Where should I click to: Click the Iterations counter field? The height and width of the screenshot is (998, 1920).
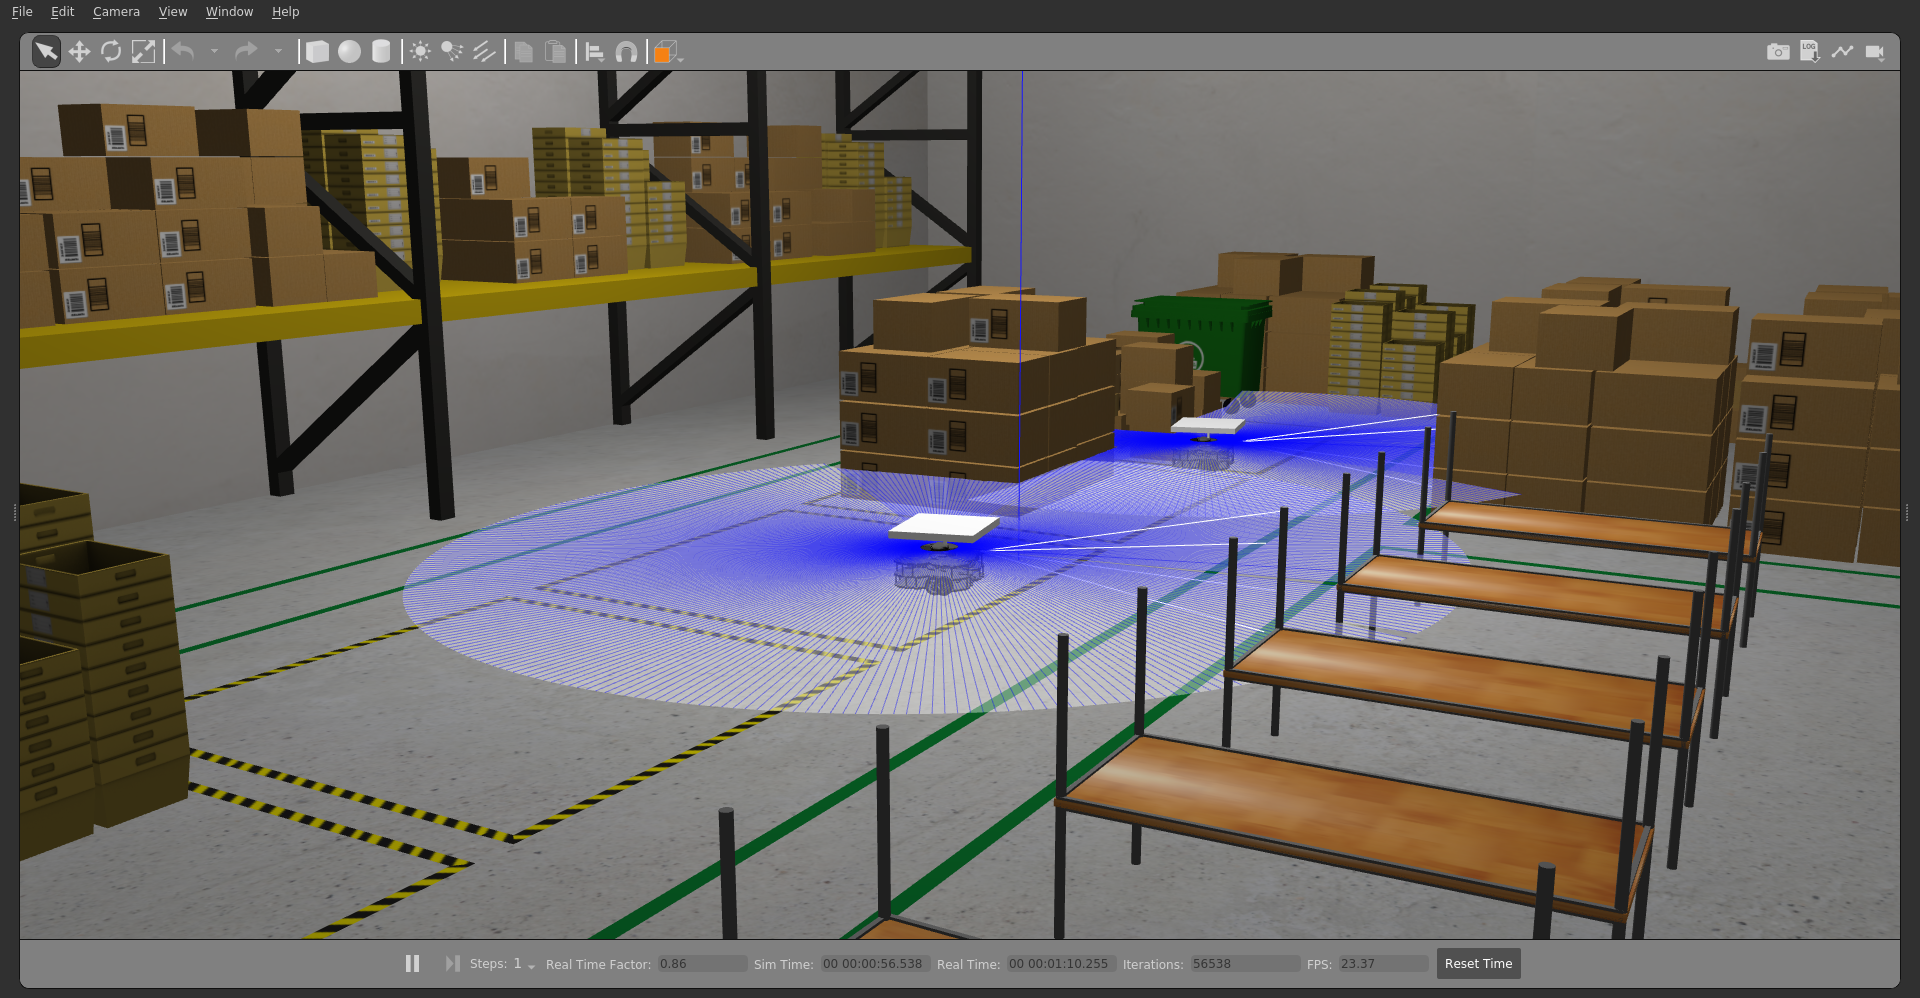tap(1243, 964)
